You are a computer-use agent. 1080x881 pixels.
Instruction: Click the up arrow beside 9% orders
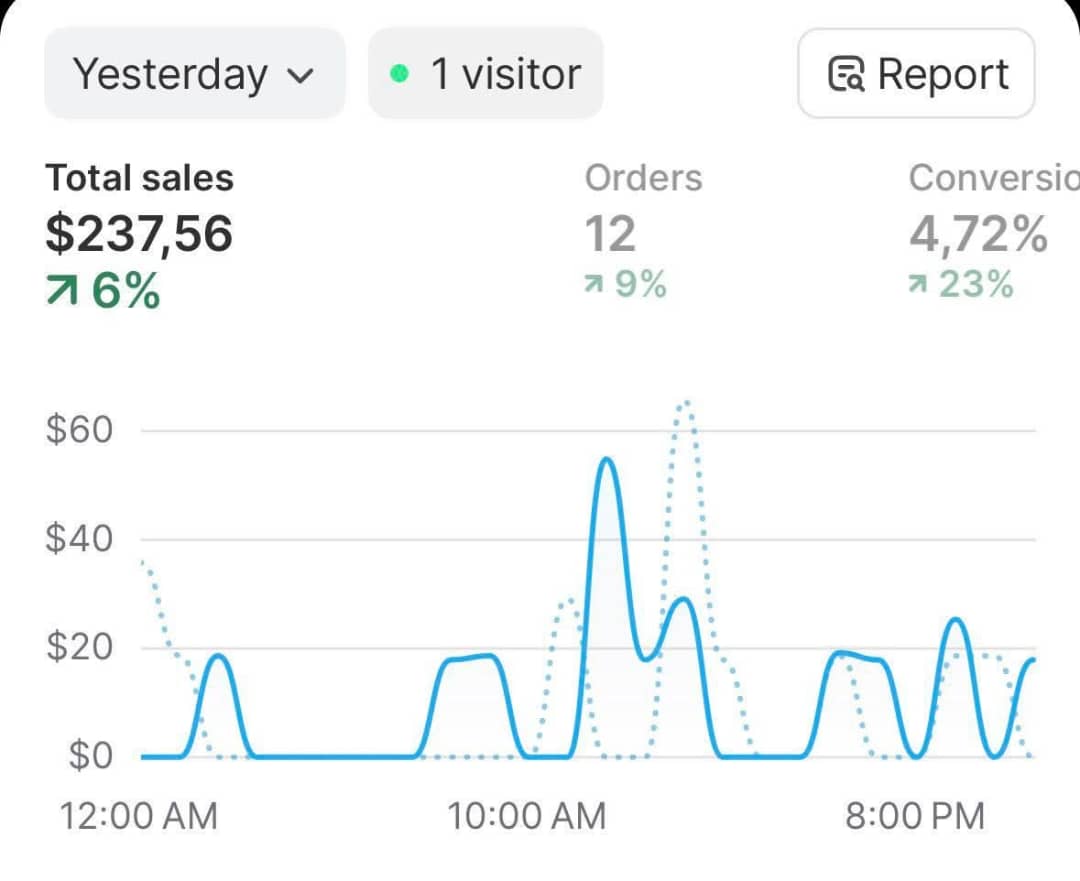(595, 286)
